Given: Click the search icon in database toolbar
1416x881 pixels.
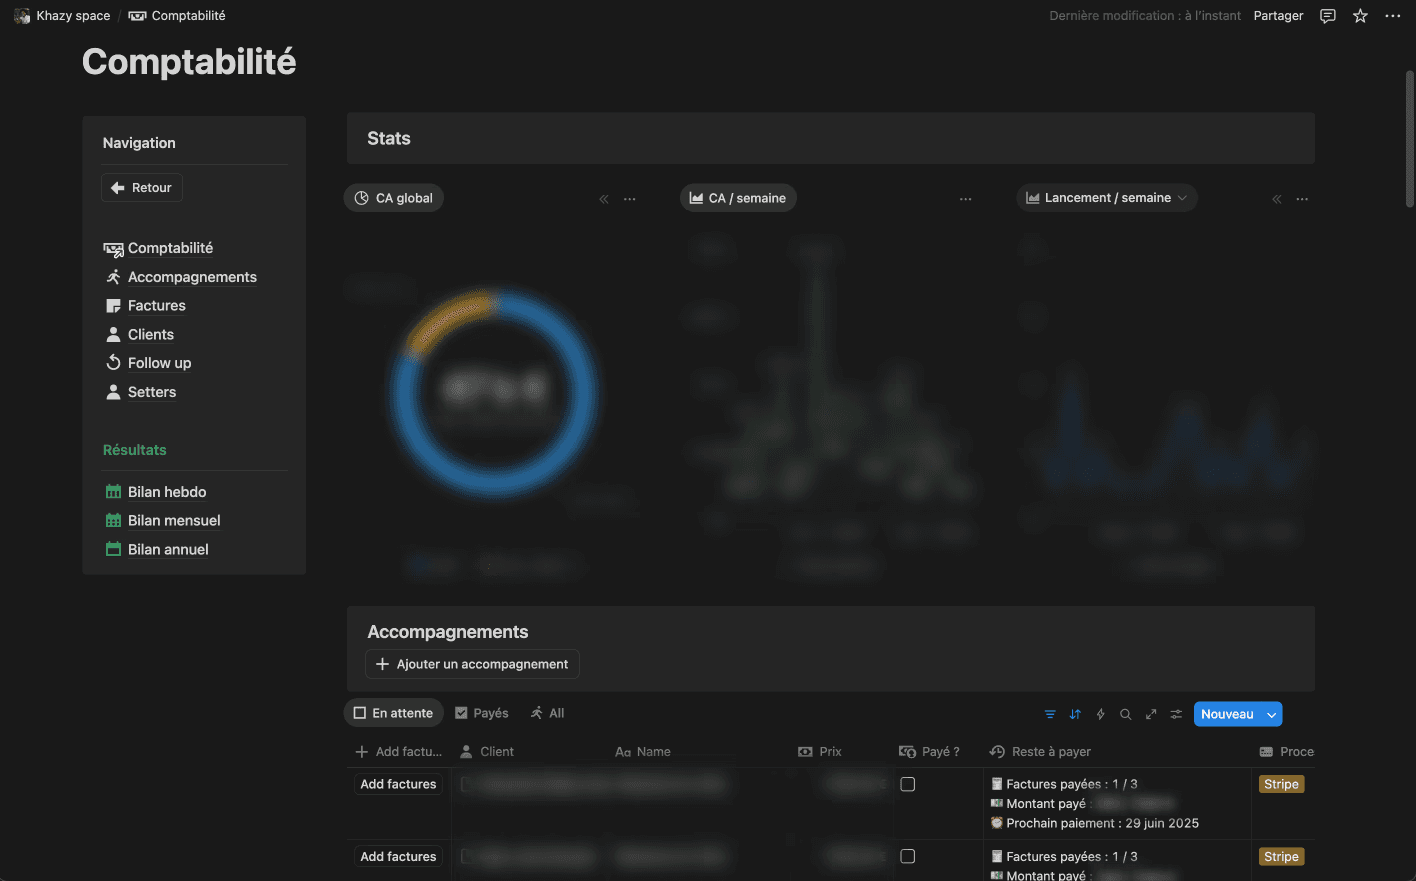Looking at the screenshot, I should pyautogui.click(x=1126, y=714).
